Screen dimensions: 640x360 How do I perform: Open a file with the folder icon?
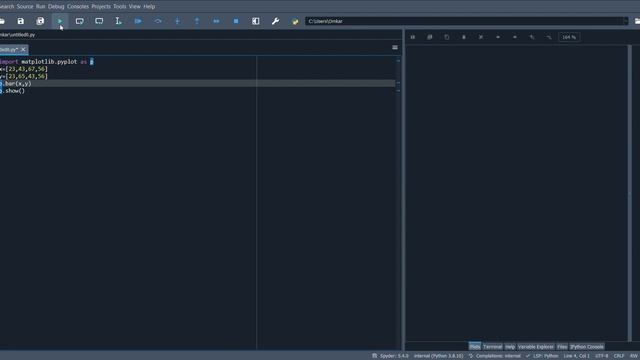click(2, 21)
